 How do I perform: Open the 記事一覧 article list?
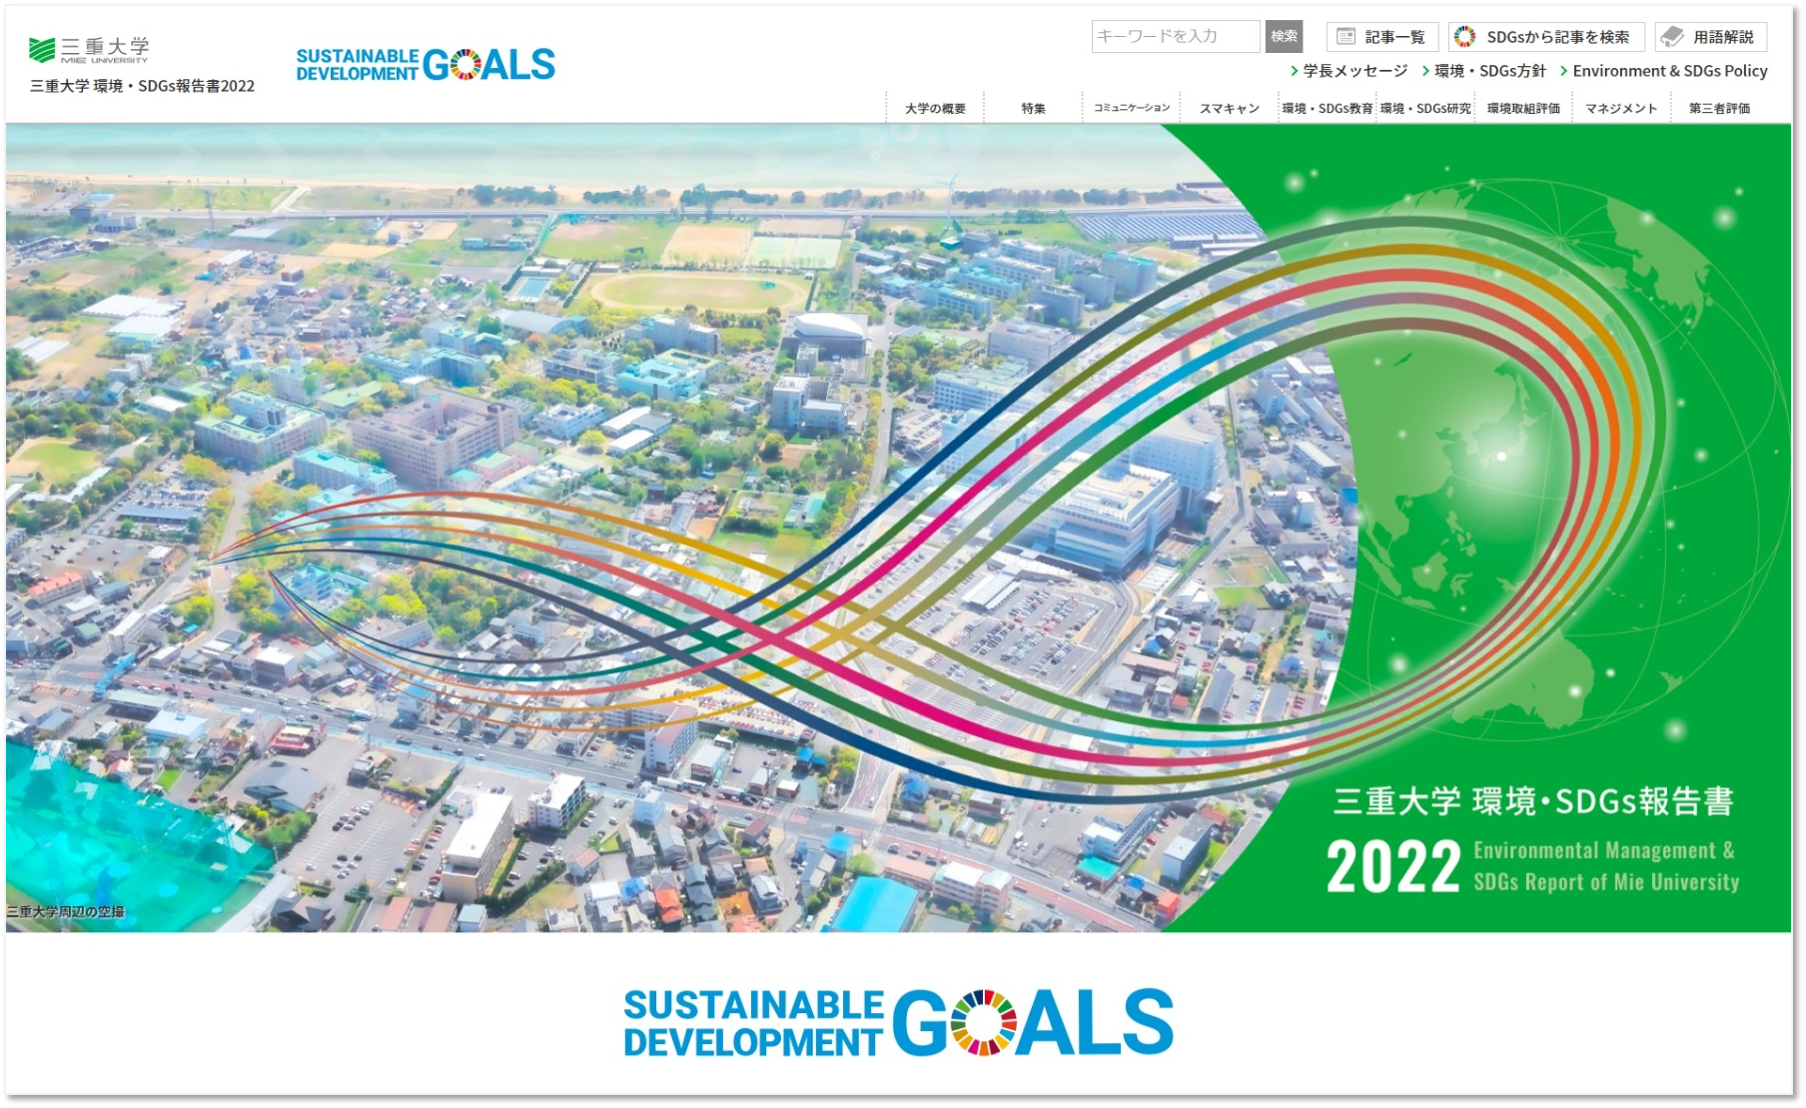[1382, 37]
